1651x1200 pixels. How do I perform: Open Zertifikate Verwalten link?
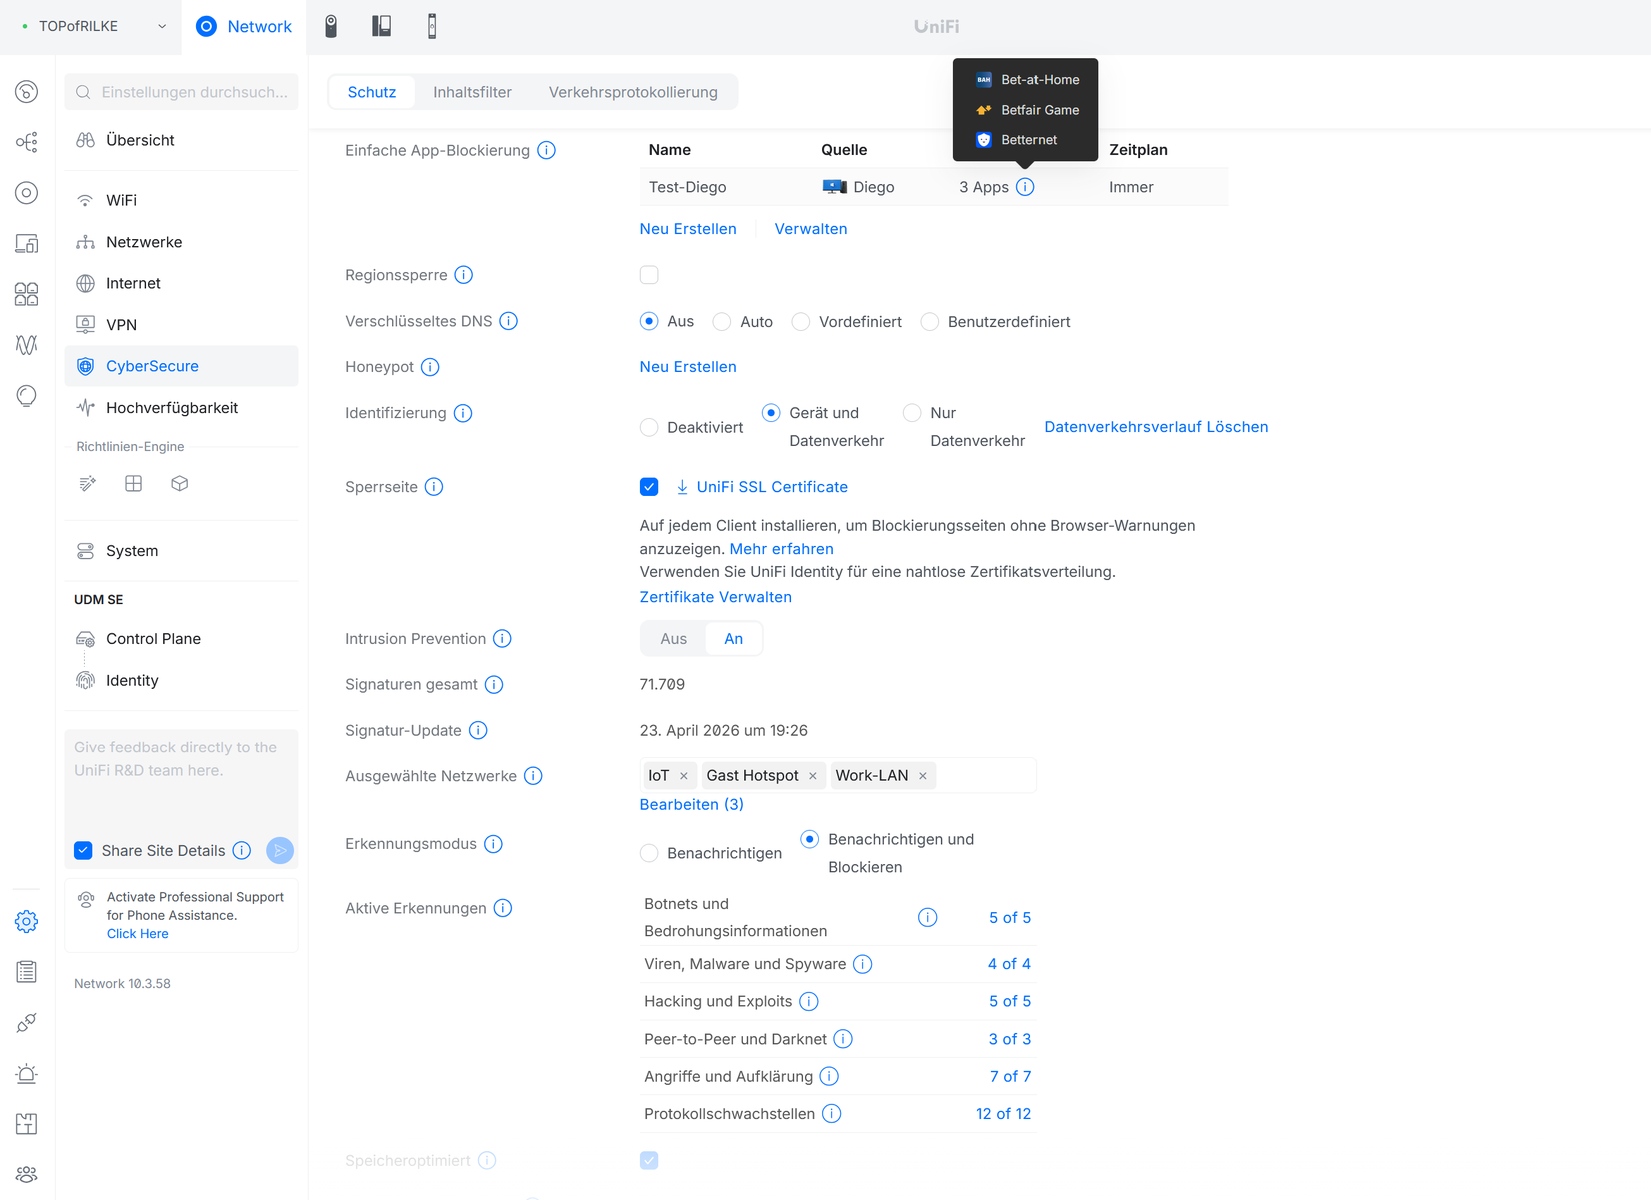click(716, 597)
